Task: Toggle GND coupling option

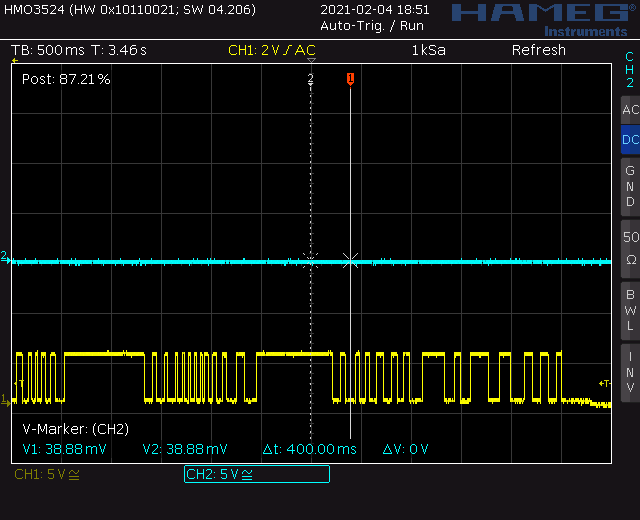Action: 630,187
